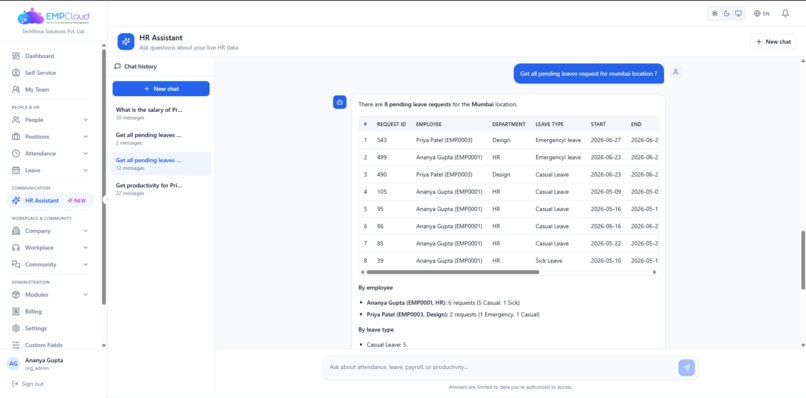Open the Dashboard icon in sidebar
806x398 pixels.
tap(16, 56)
